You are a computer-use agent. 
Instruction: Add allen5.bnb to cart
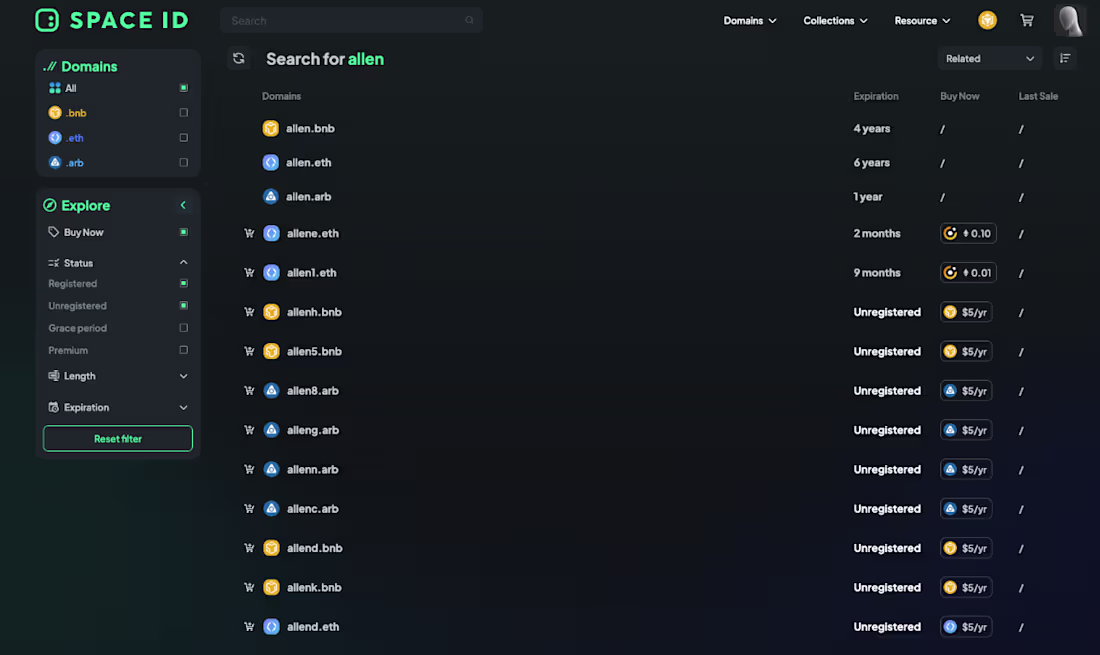pos(249,351)
